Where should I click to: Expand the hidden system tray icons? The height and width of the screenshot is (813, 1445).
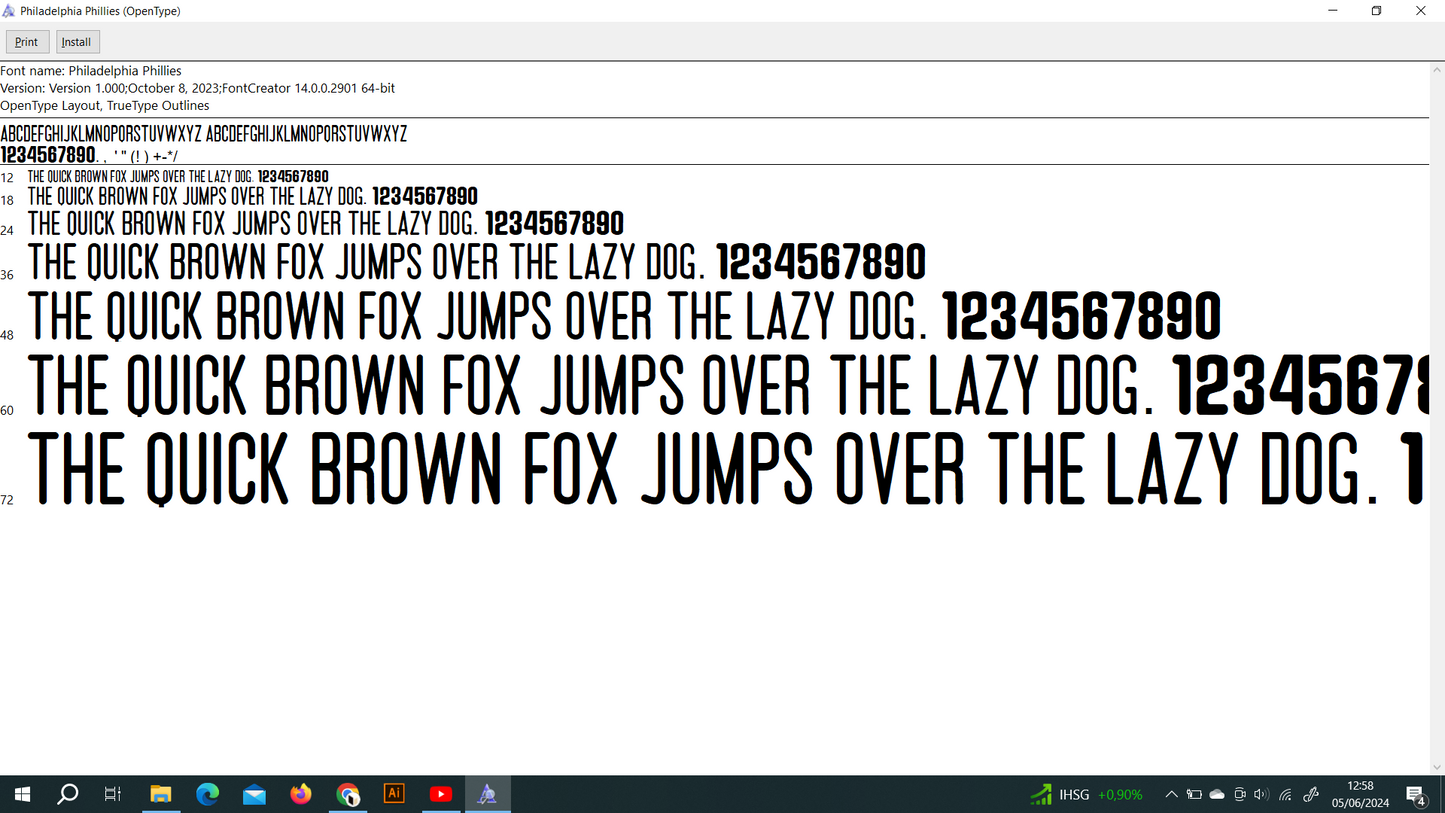pos(1171,794)
